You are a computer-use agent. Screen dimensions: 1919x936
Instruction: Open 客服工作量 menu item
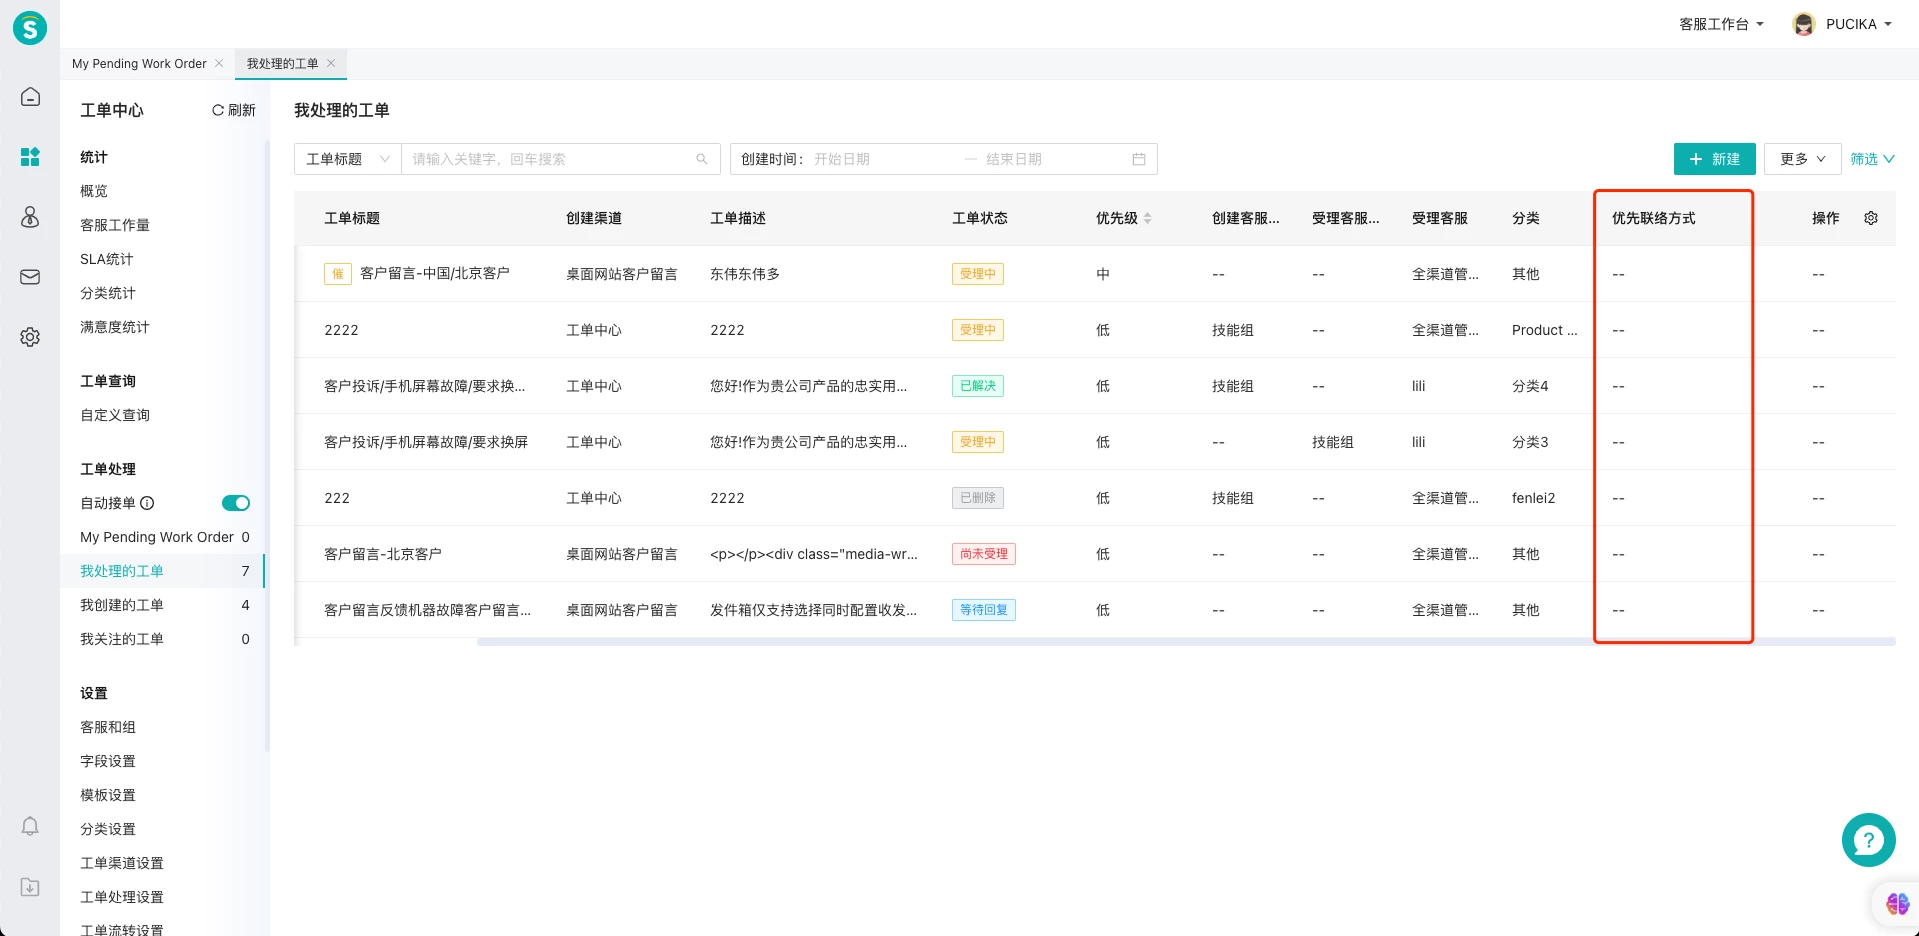[115, 225]
